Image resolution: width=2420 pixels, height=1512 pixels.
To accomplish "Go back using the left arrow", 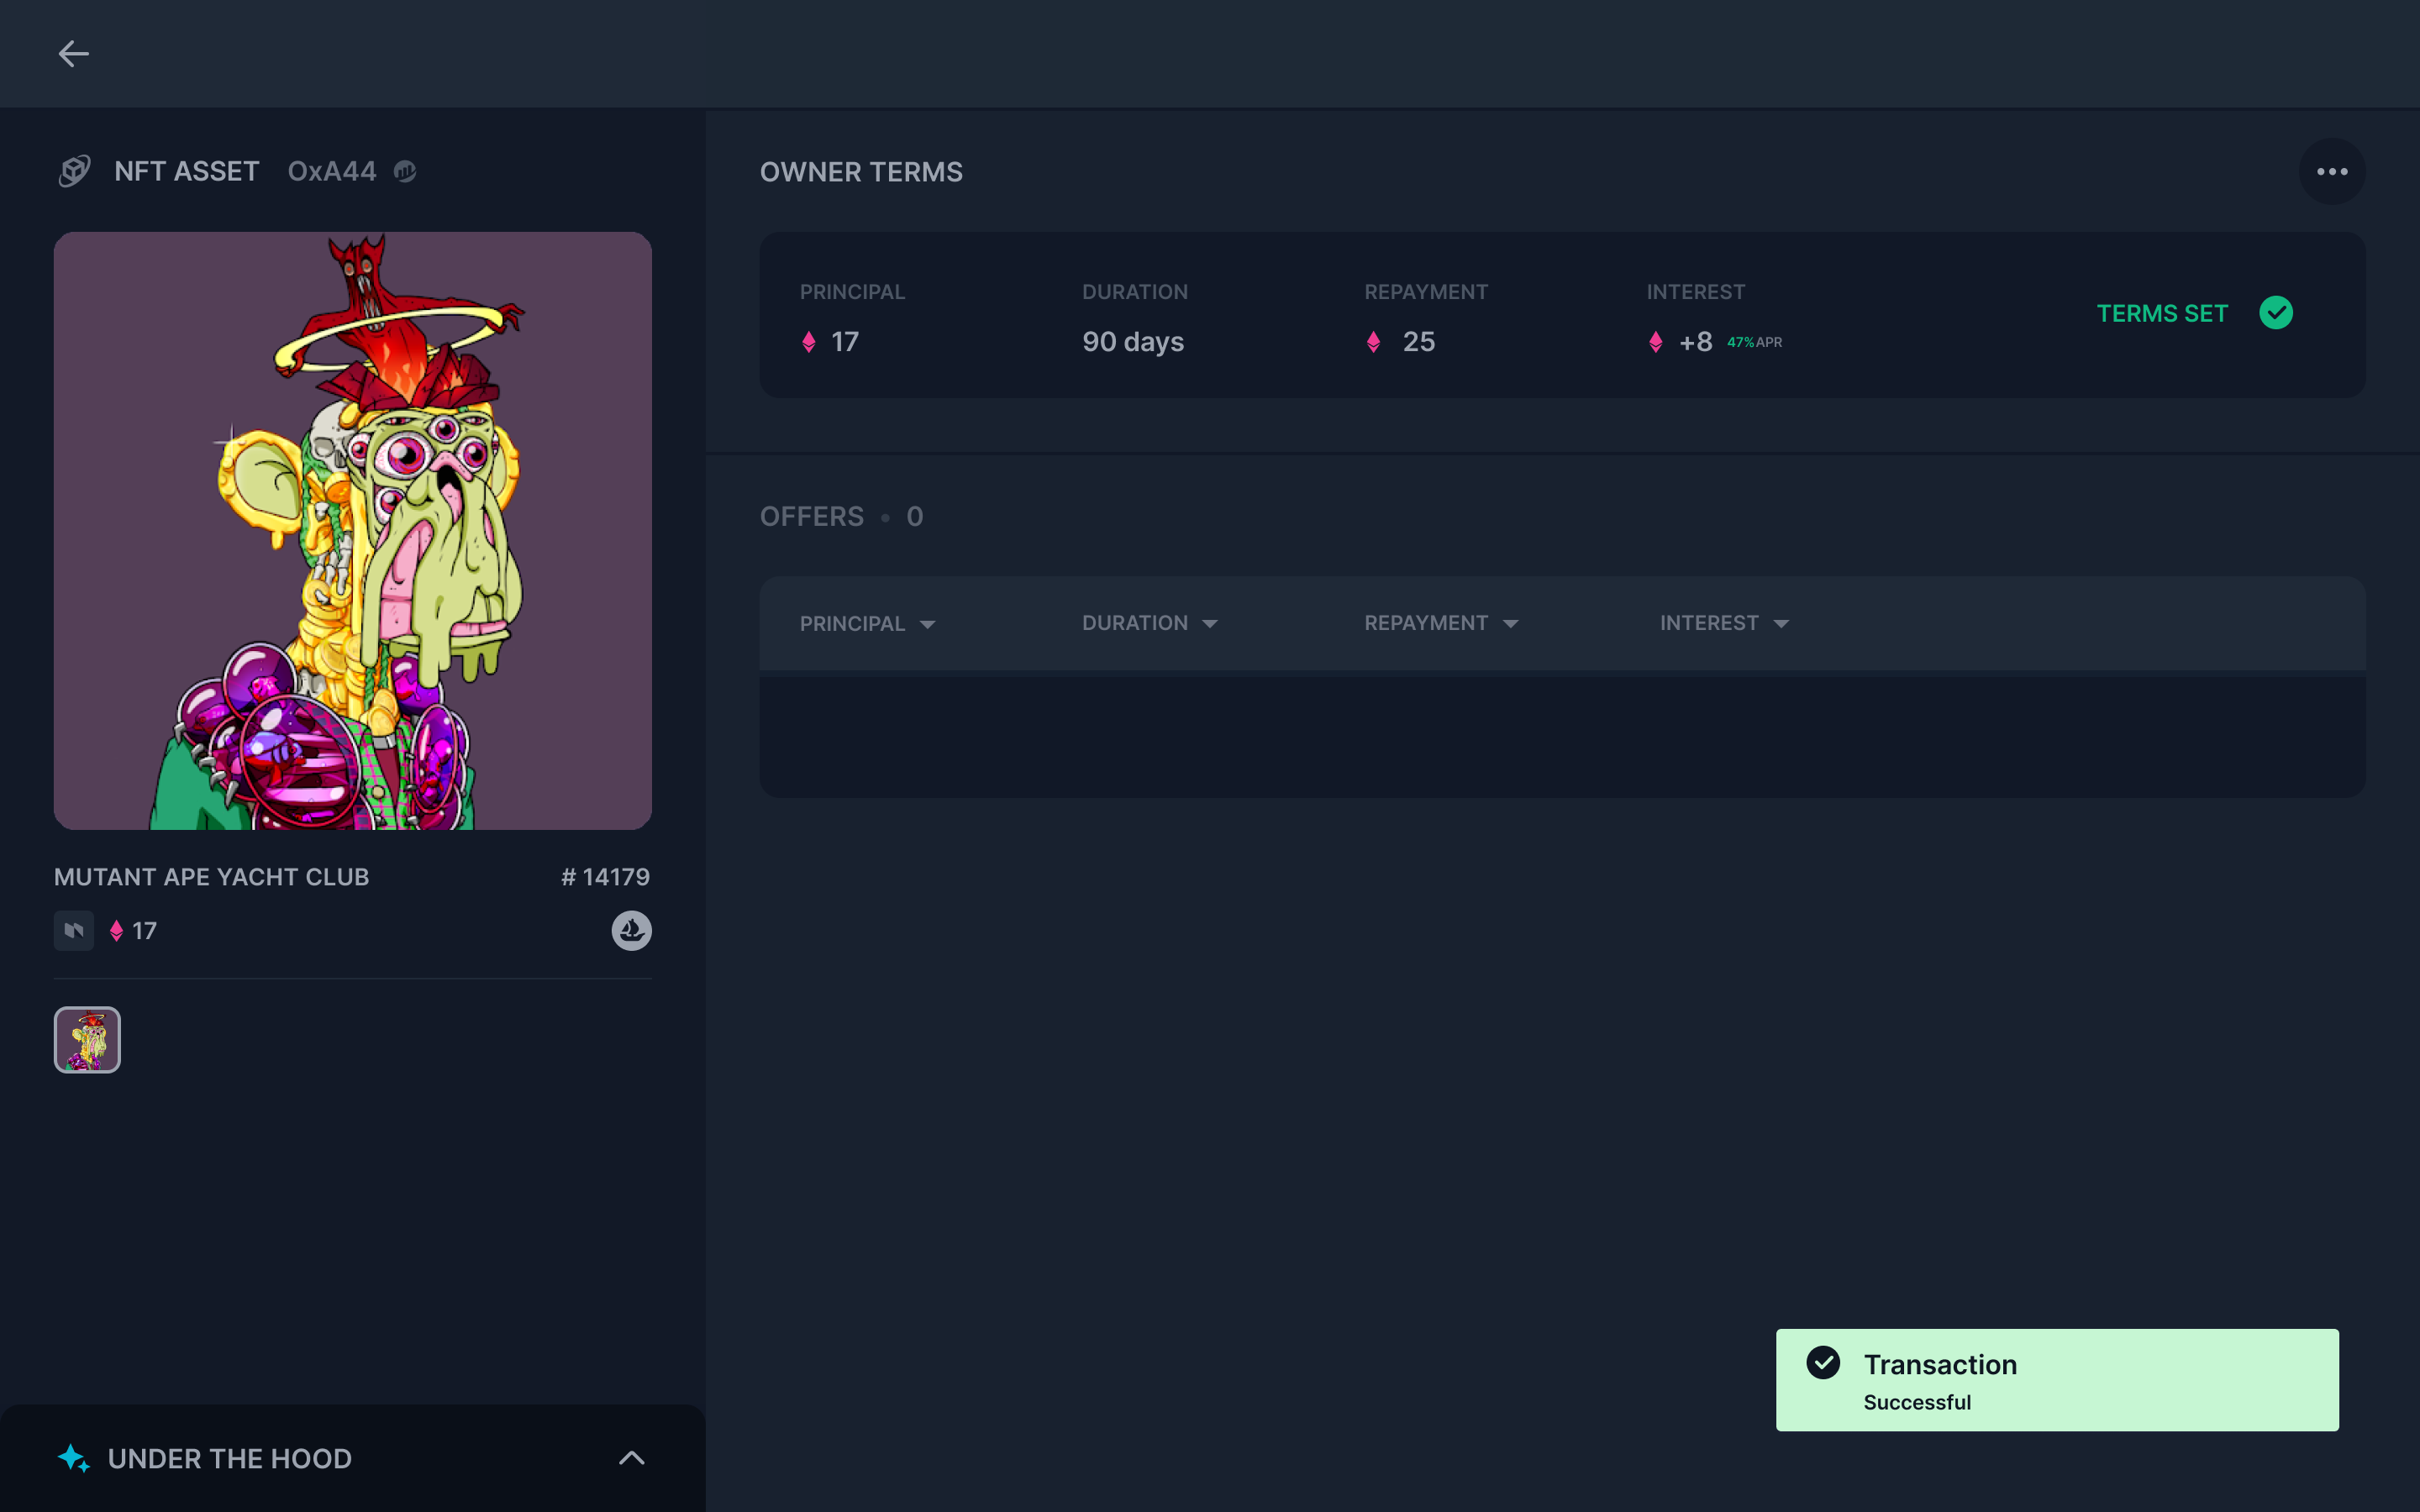I will click(x=73, y=54).
